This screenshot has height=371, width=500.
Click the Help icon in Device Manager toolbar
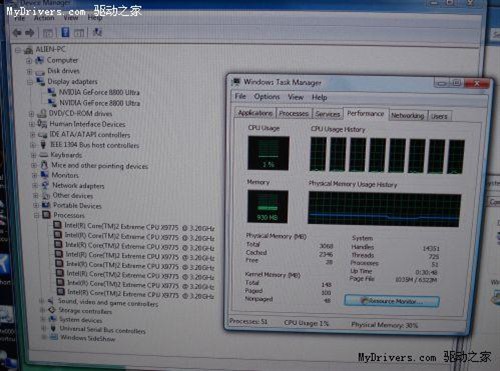click(x=65, y=32)
